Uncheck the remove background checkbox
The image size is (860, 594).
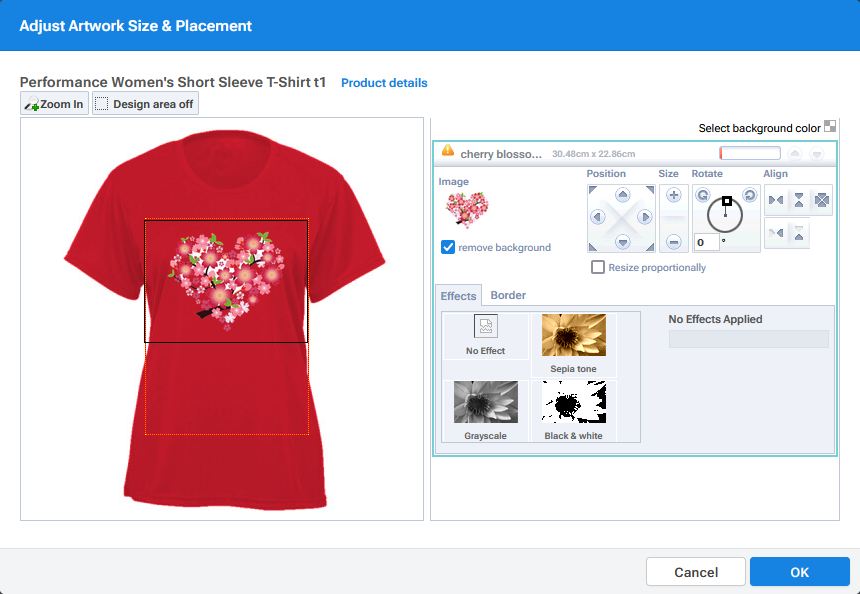pyautogui.click(x=448, y=247)
